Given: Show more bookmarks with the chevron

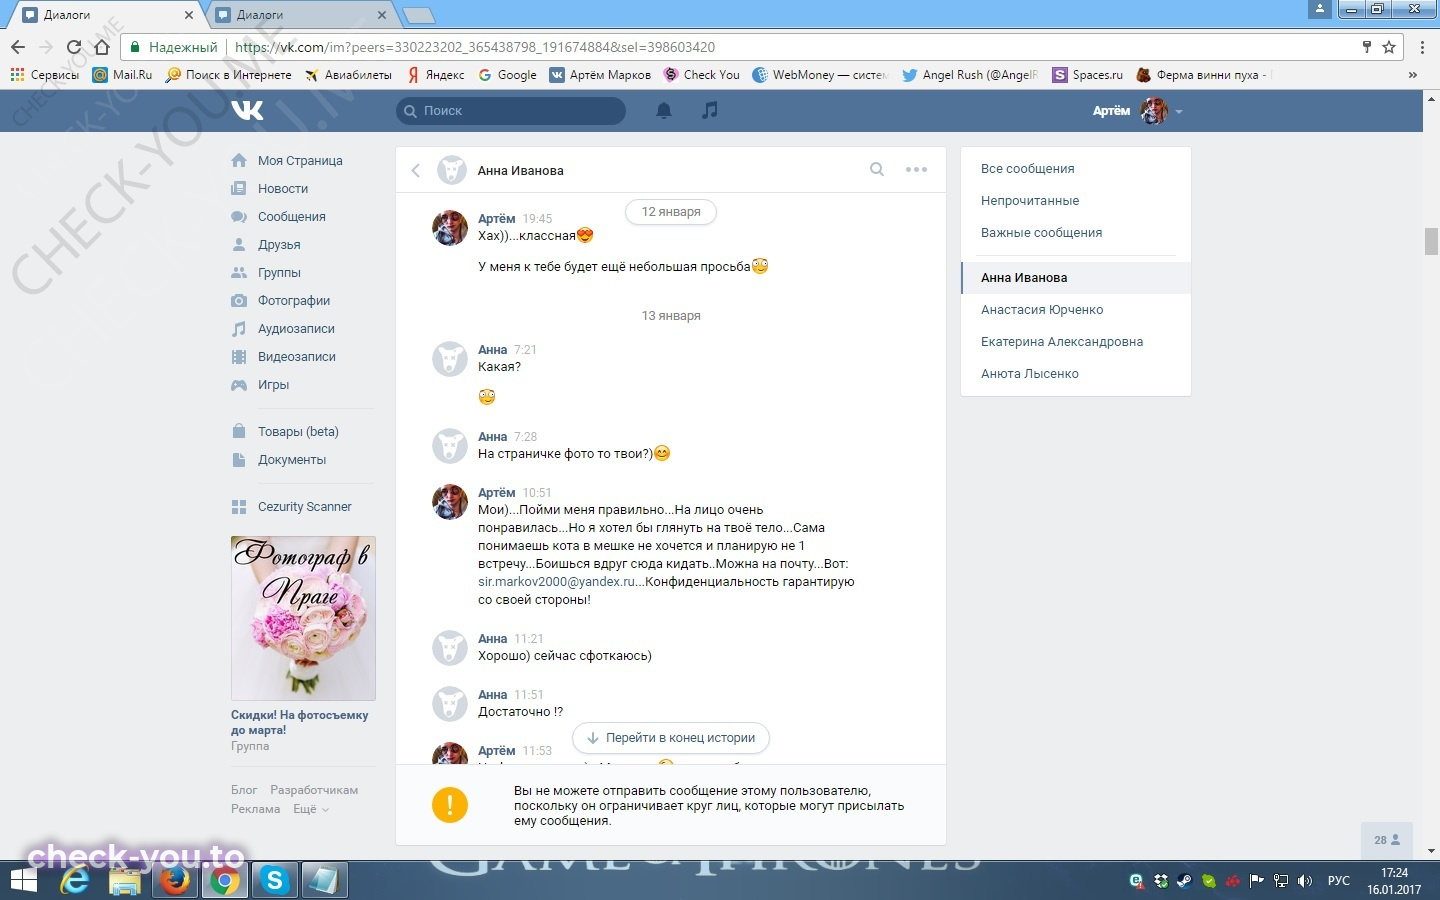Looking at the screenshot, I should 1412,74.
